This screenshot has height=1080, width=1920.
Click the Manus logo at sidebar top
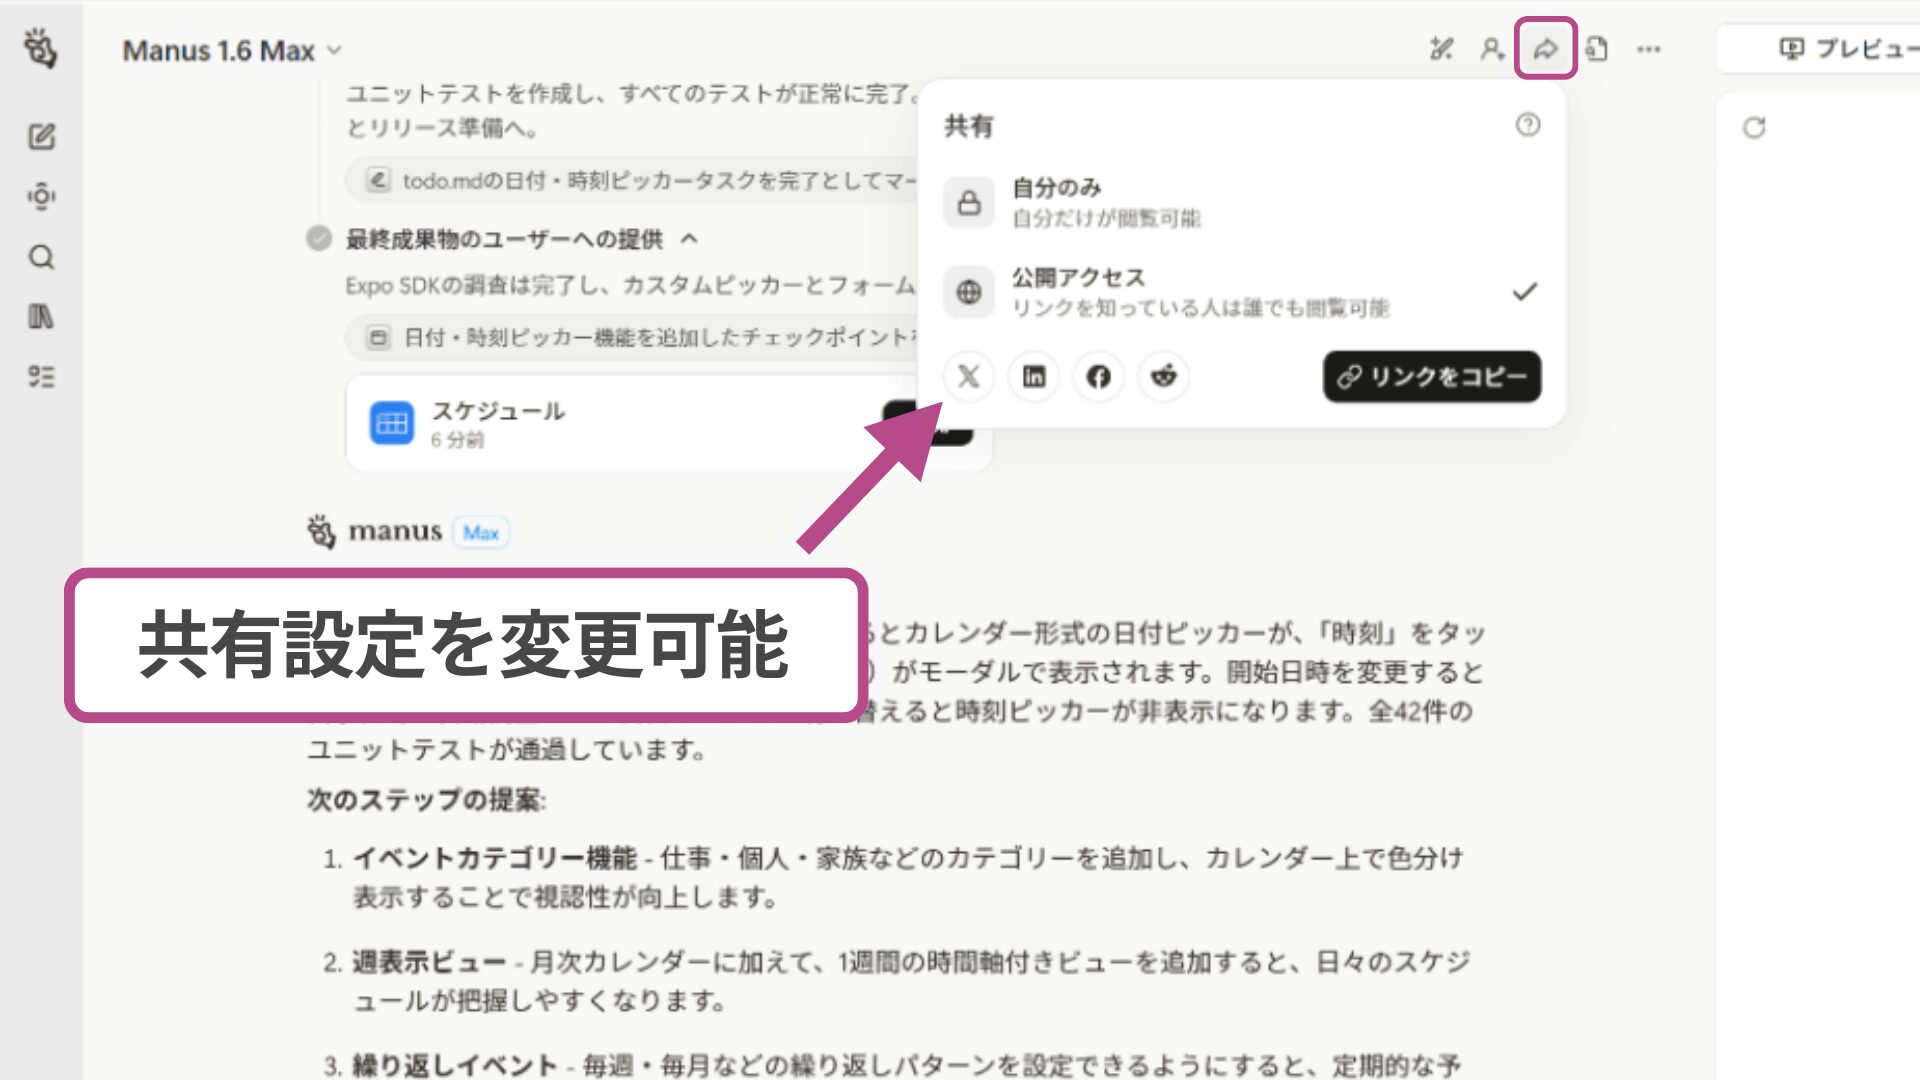click(41, 48)
